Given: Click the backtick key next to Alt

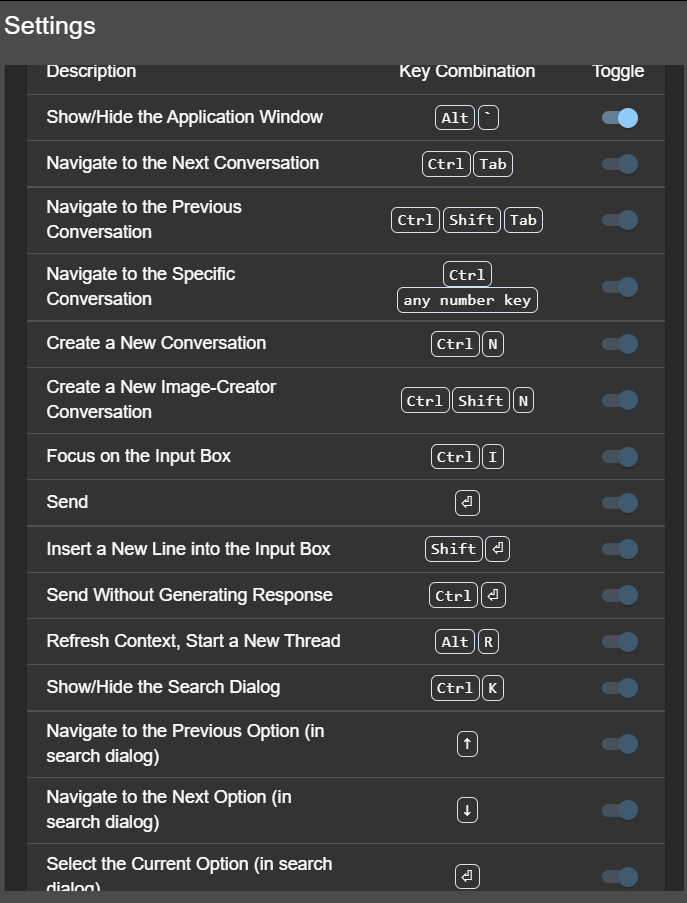Looking at the screenshot, I should (x=488, y=117).
